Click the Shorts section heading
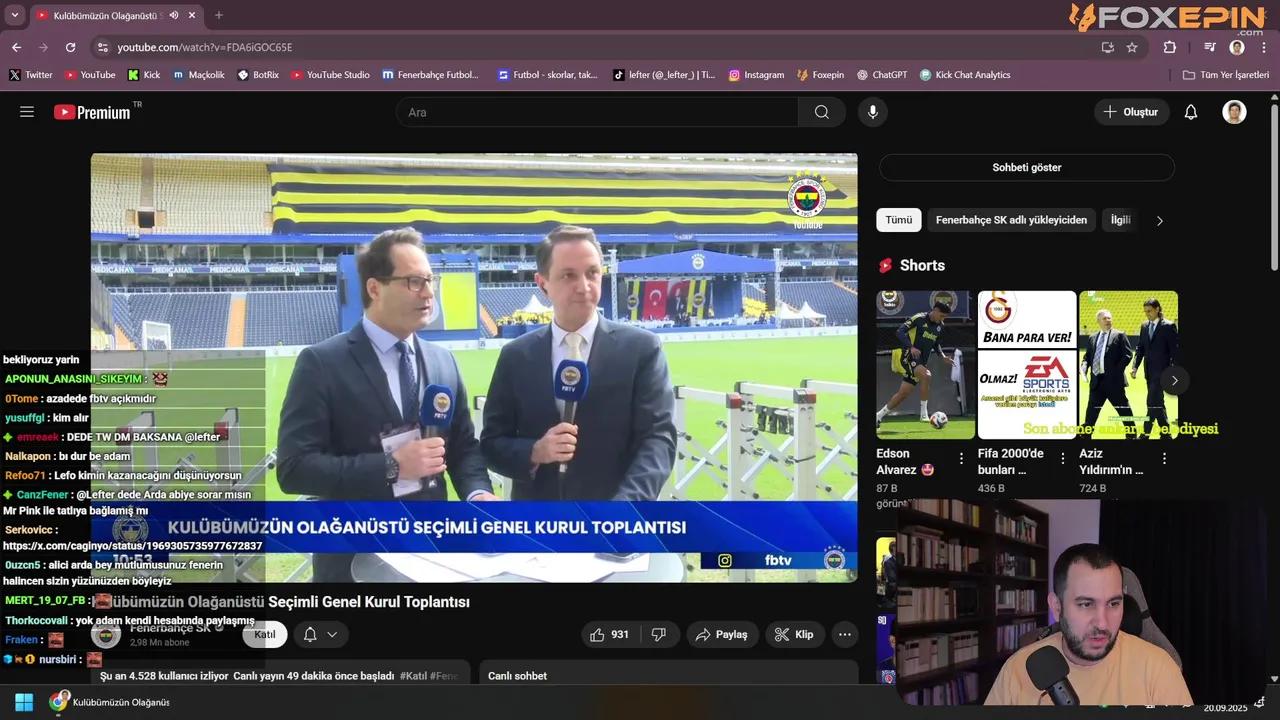The image size is (1280, 720). [922, 265]
